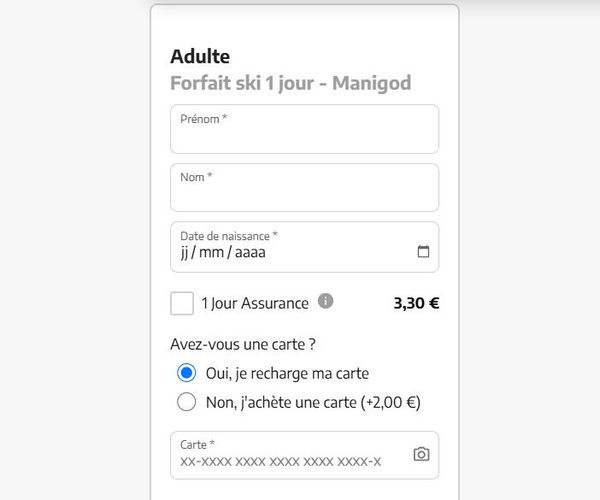Check the 1 Jour Assurance checkbox

[182, 303]
